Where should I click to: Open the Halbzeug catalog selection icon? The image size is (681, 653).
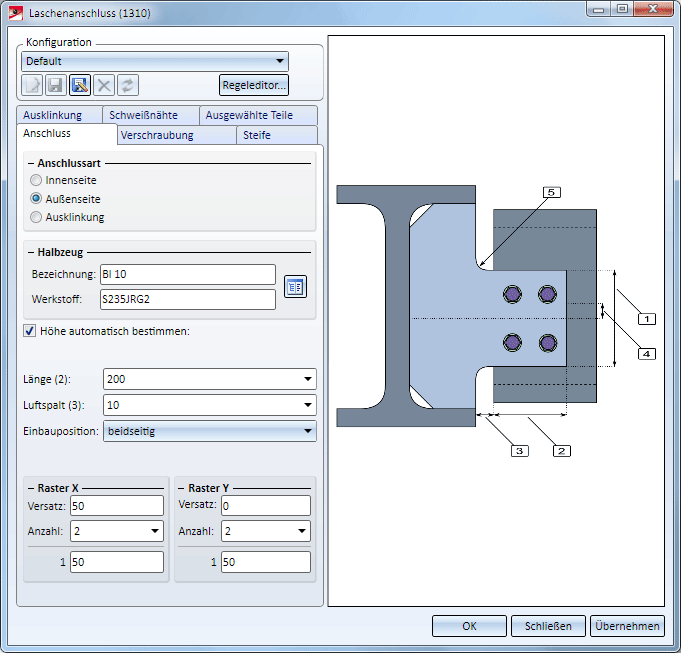coord(295,287)
